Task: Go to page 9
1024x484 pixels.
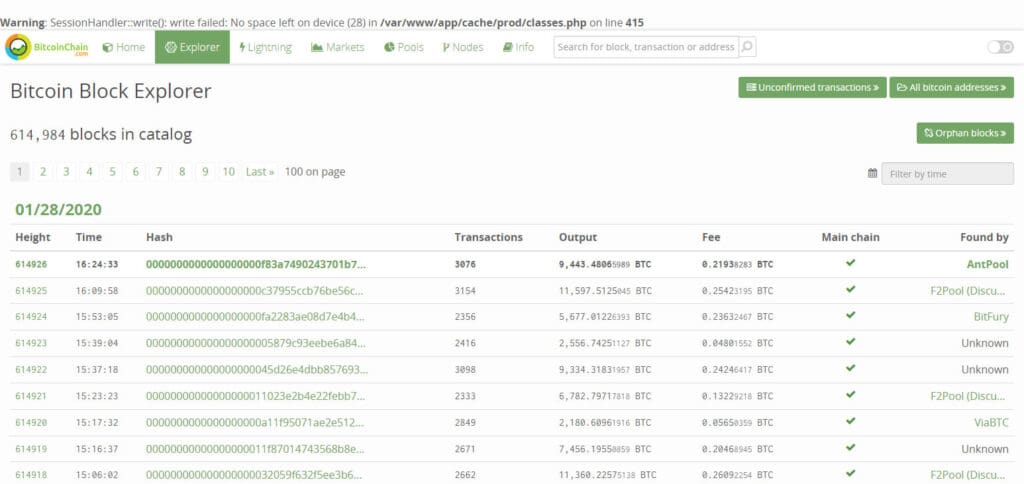Action: [205, 172]
